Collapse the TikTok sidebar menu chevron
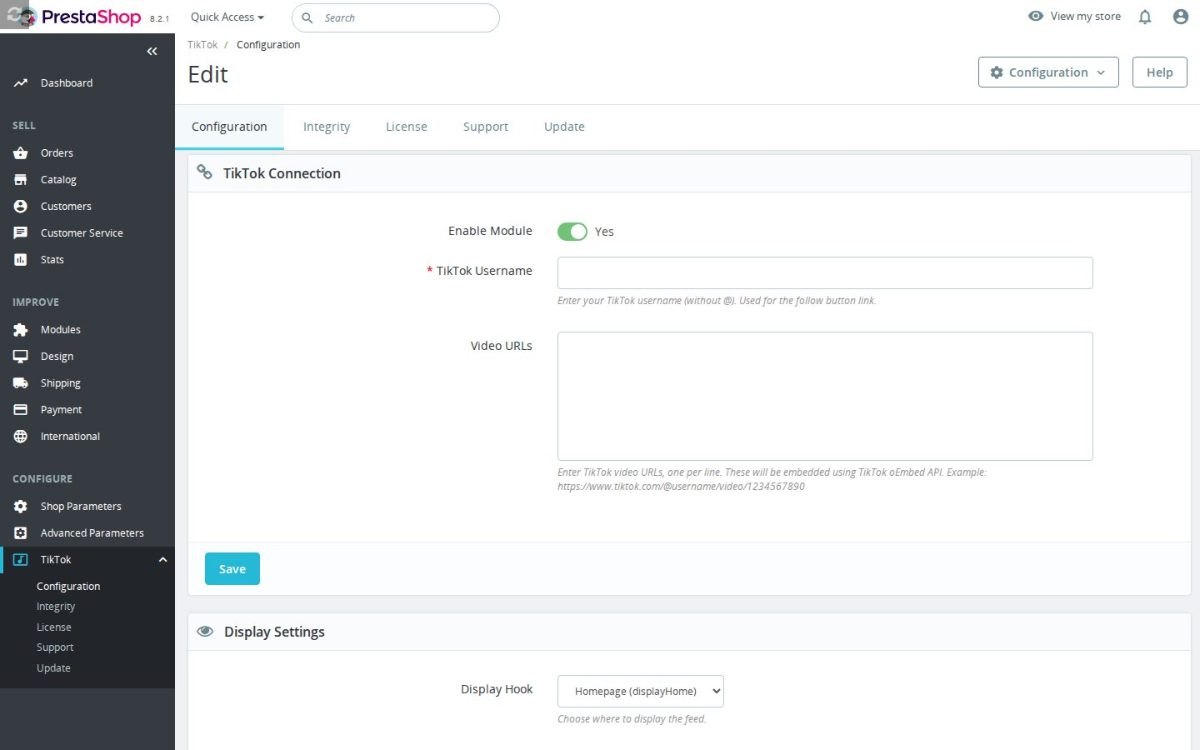 (163, 560)
